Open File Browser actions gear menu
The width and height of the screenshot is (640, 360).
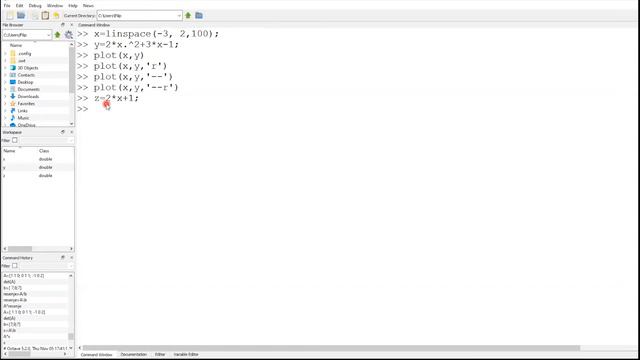69,35
